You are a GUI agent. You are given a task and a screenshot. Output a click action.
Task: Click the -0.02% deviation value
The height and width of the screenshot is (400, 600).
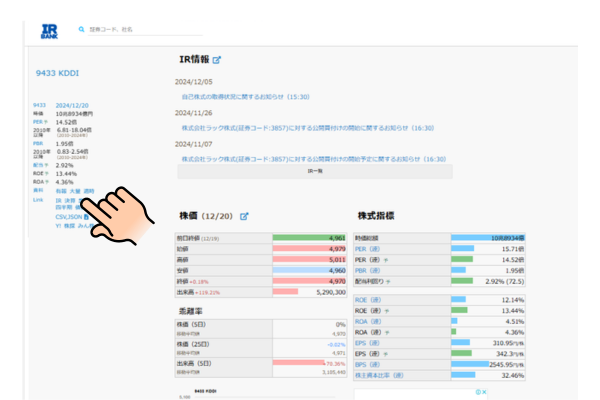pyautogui.click(x=336, y=345)
